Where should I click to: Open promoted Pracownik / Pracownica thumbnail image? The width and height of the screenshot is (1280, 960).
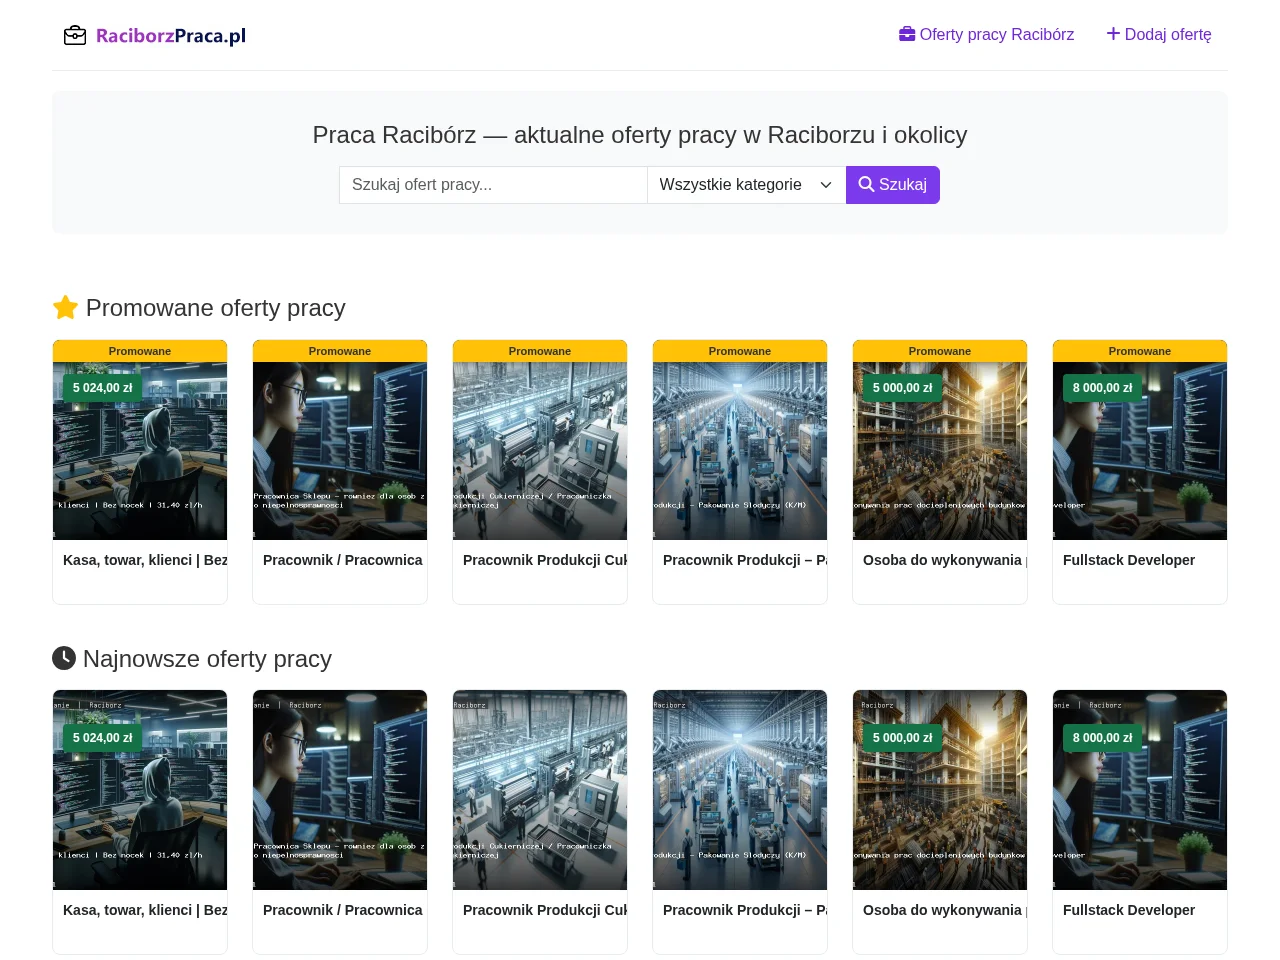(x=340, y=451)
